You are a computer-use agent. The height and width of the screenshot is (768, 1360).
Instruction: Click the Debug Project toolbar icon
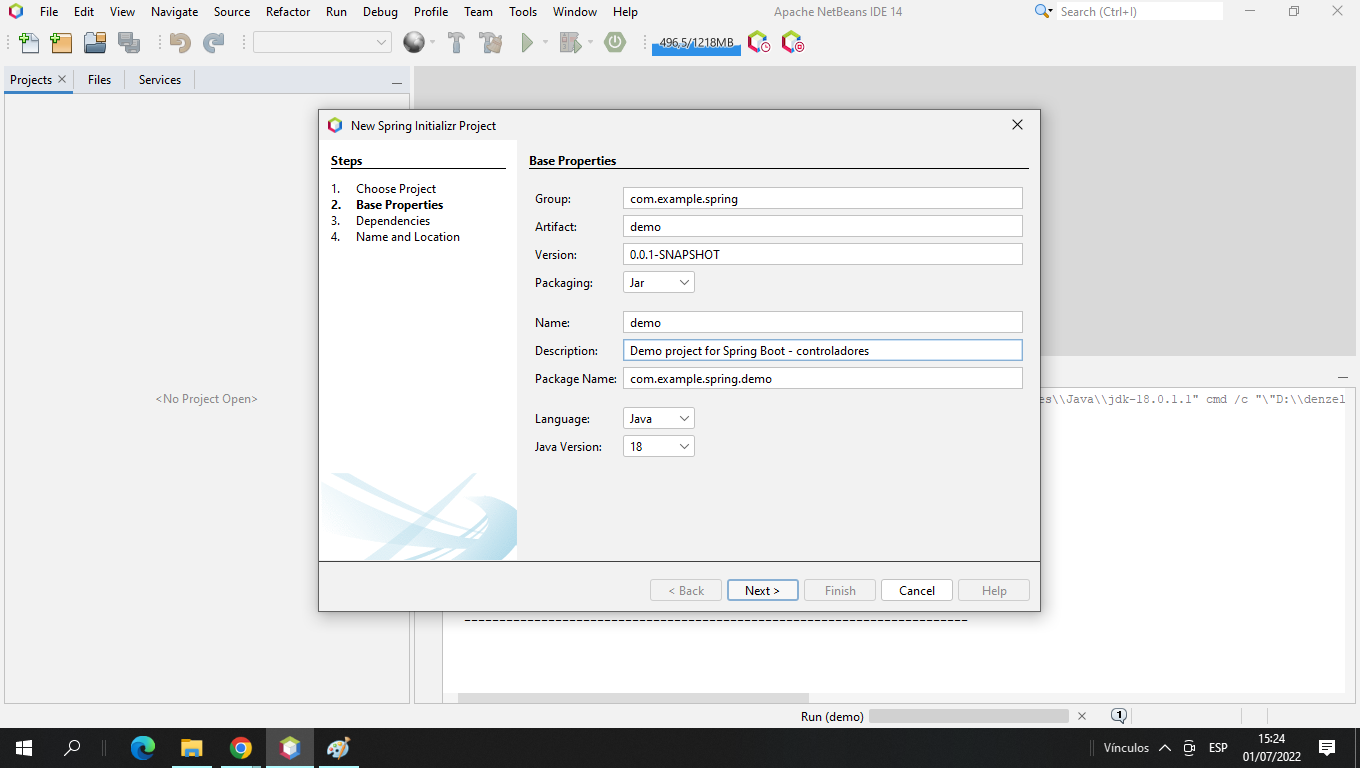click(x=570, y=43)
